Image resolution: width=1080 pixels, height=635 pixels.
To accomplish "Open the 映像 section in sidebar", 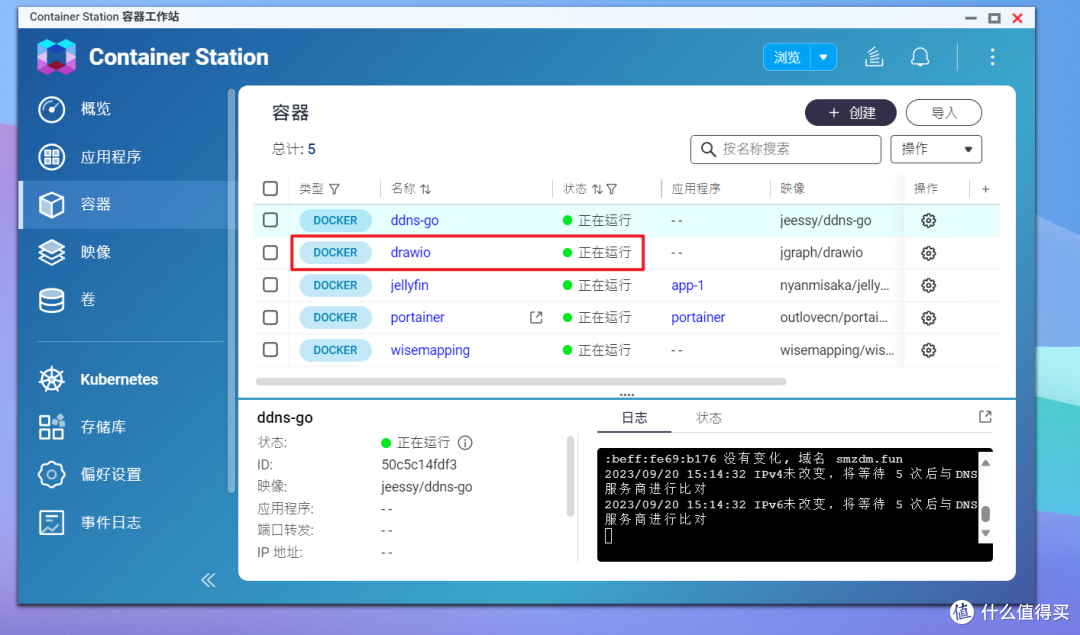I will click(95, 252).
